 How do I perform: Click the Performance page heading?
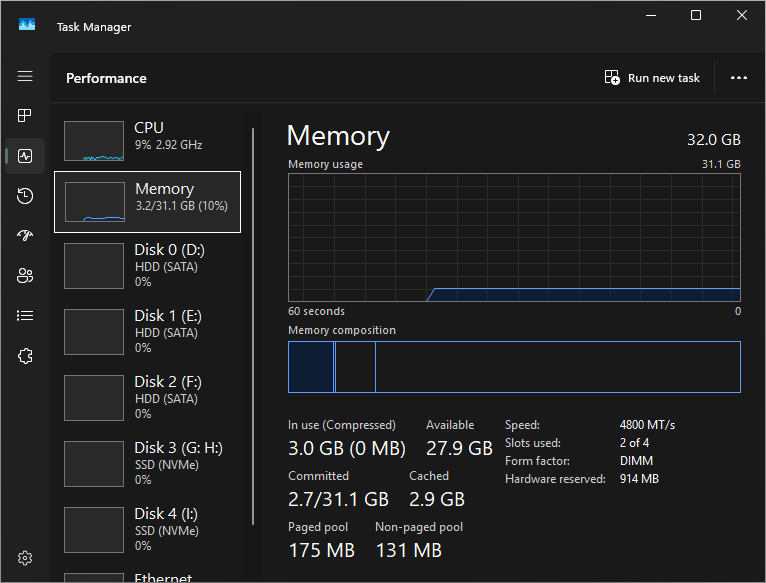tap(106, 78)
